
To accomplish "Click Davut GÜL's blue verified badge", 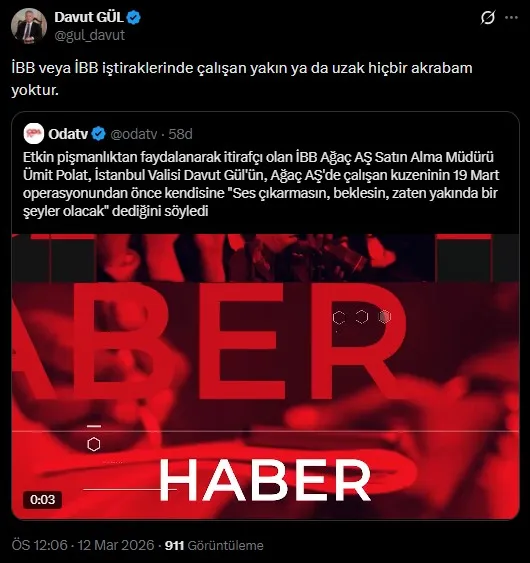I will point(134,17).
